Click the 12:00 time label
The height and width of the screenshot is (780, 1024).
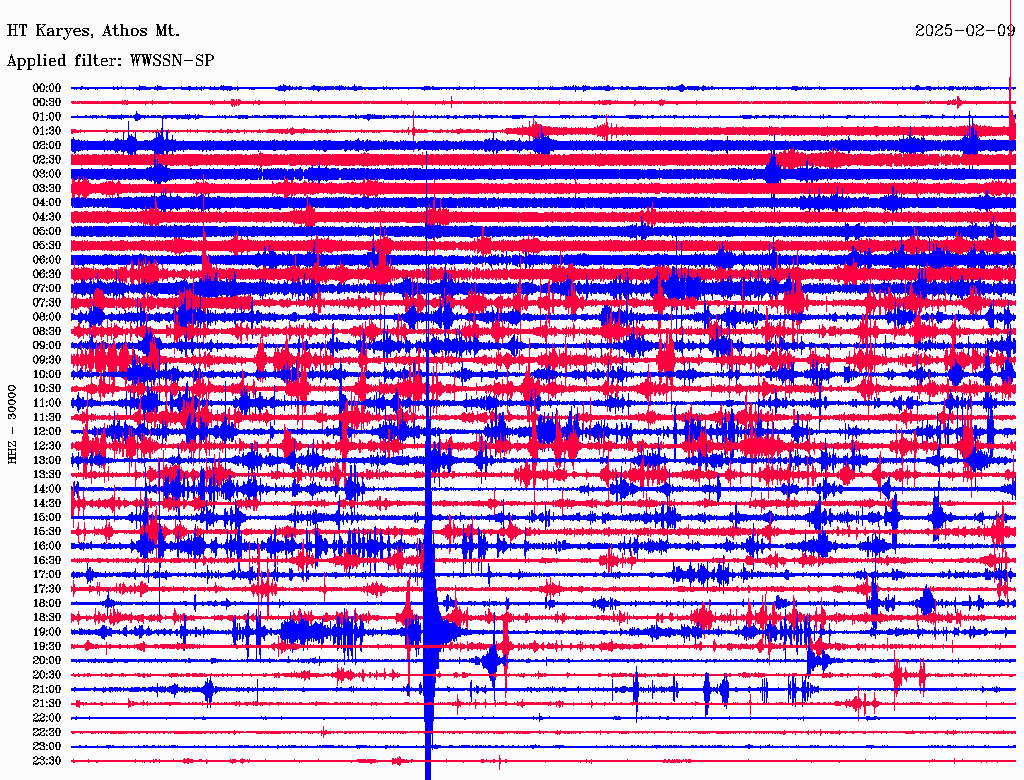tap(47, 432)
